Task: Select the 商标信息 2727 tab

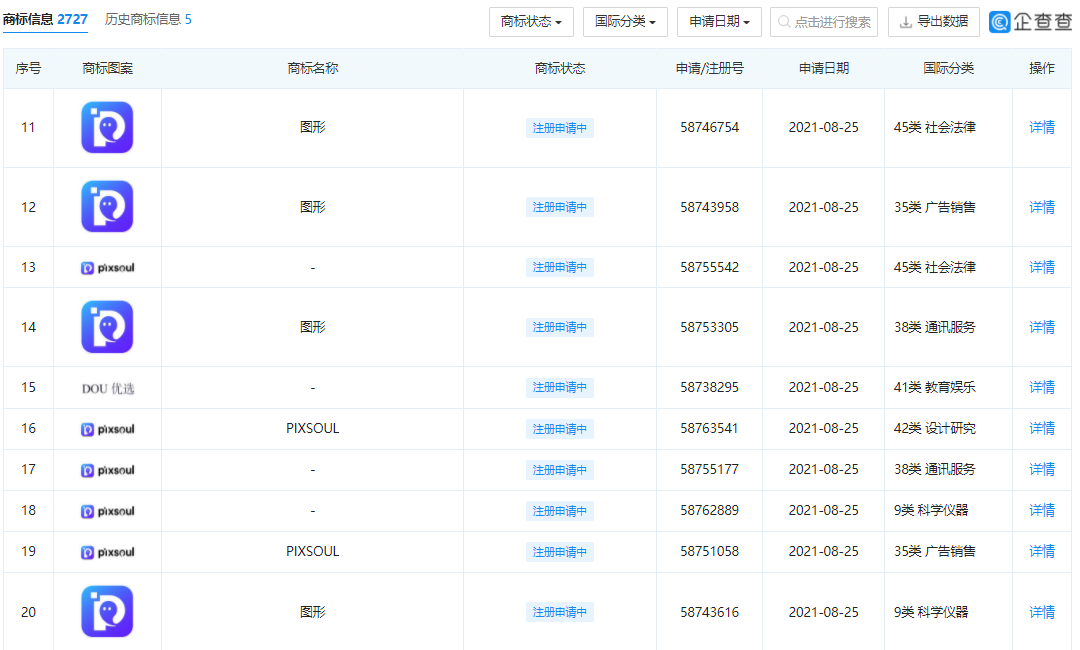Action: (x=46, y=19)
